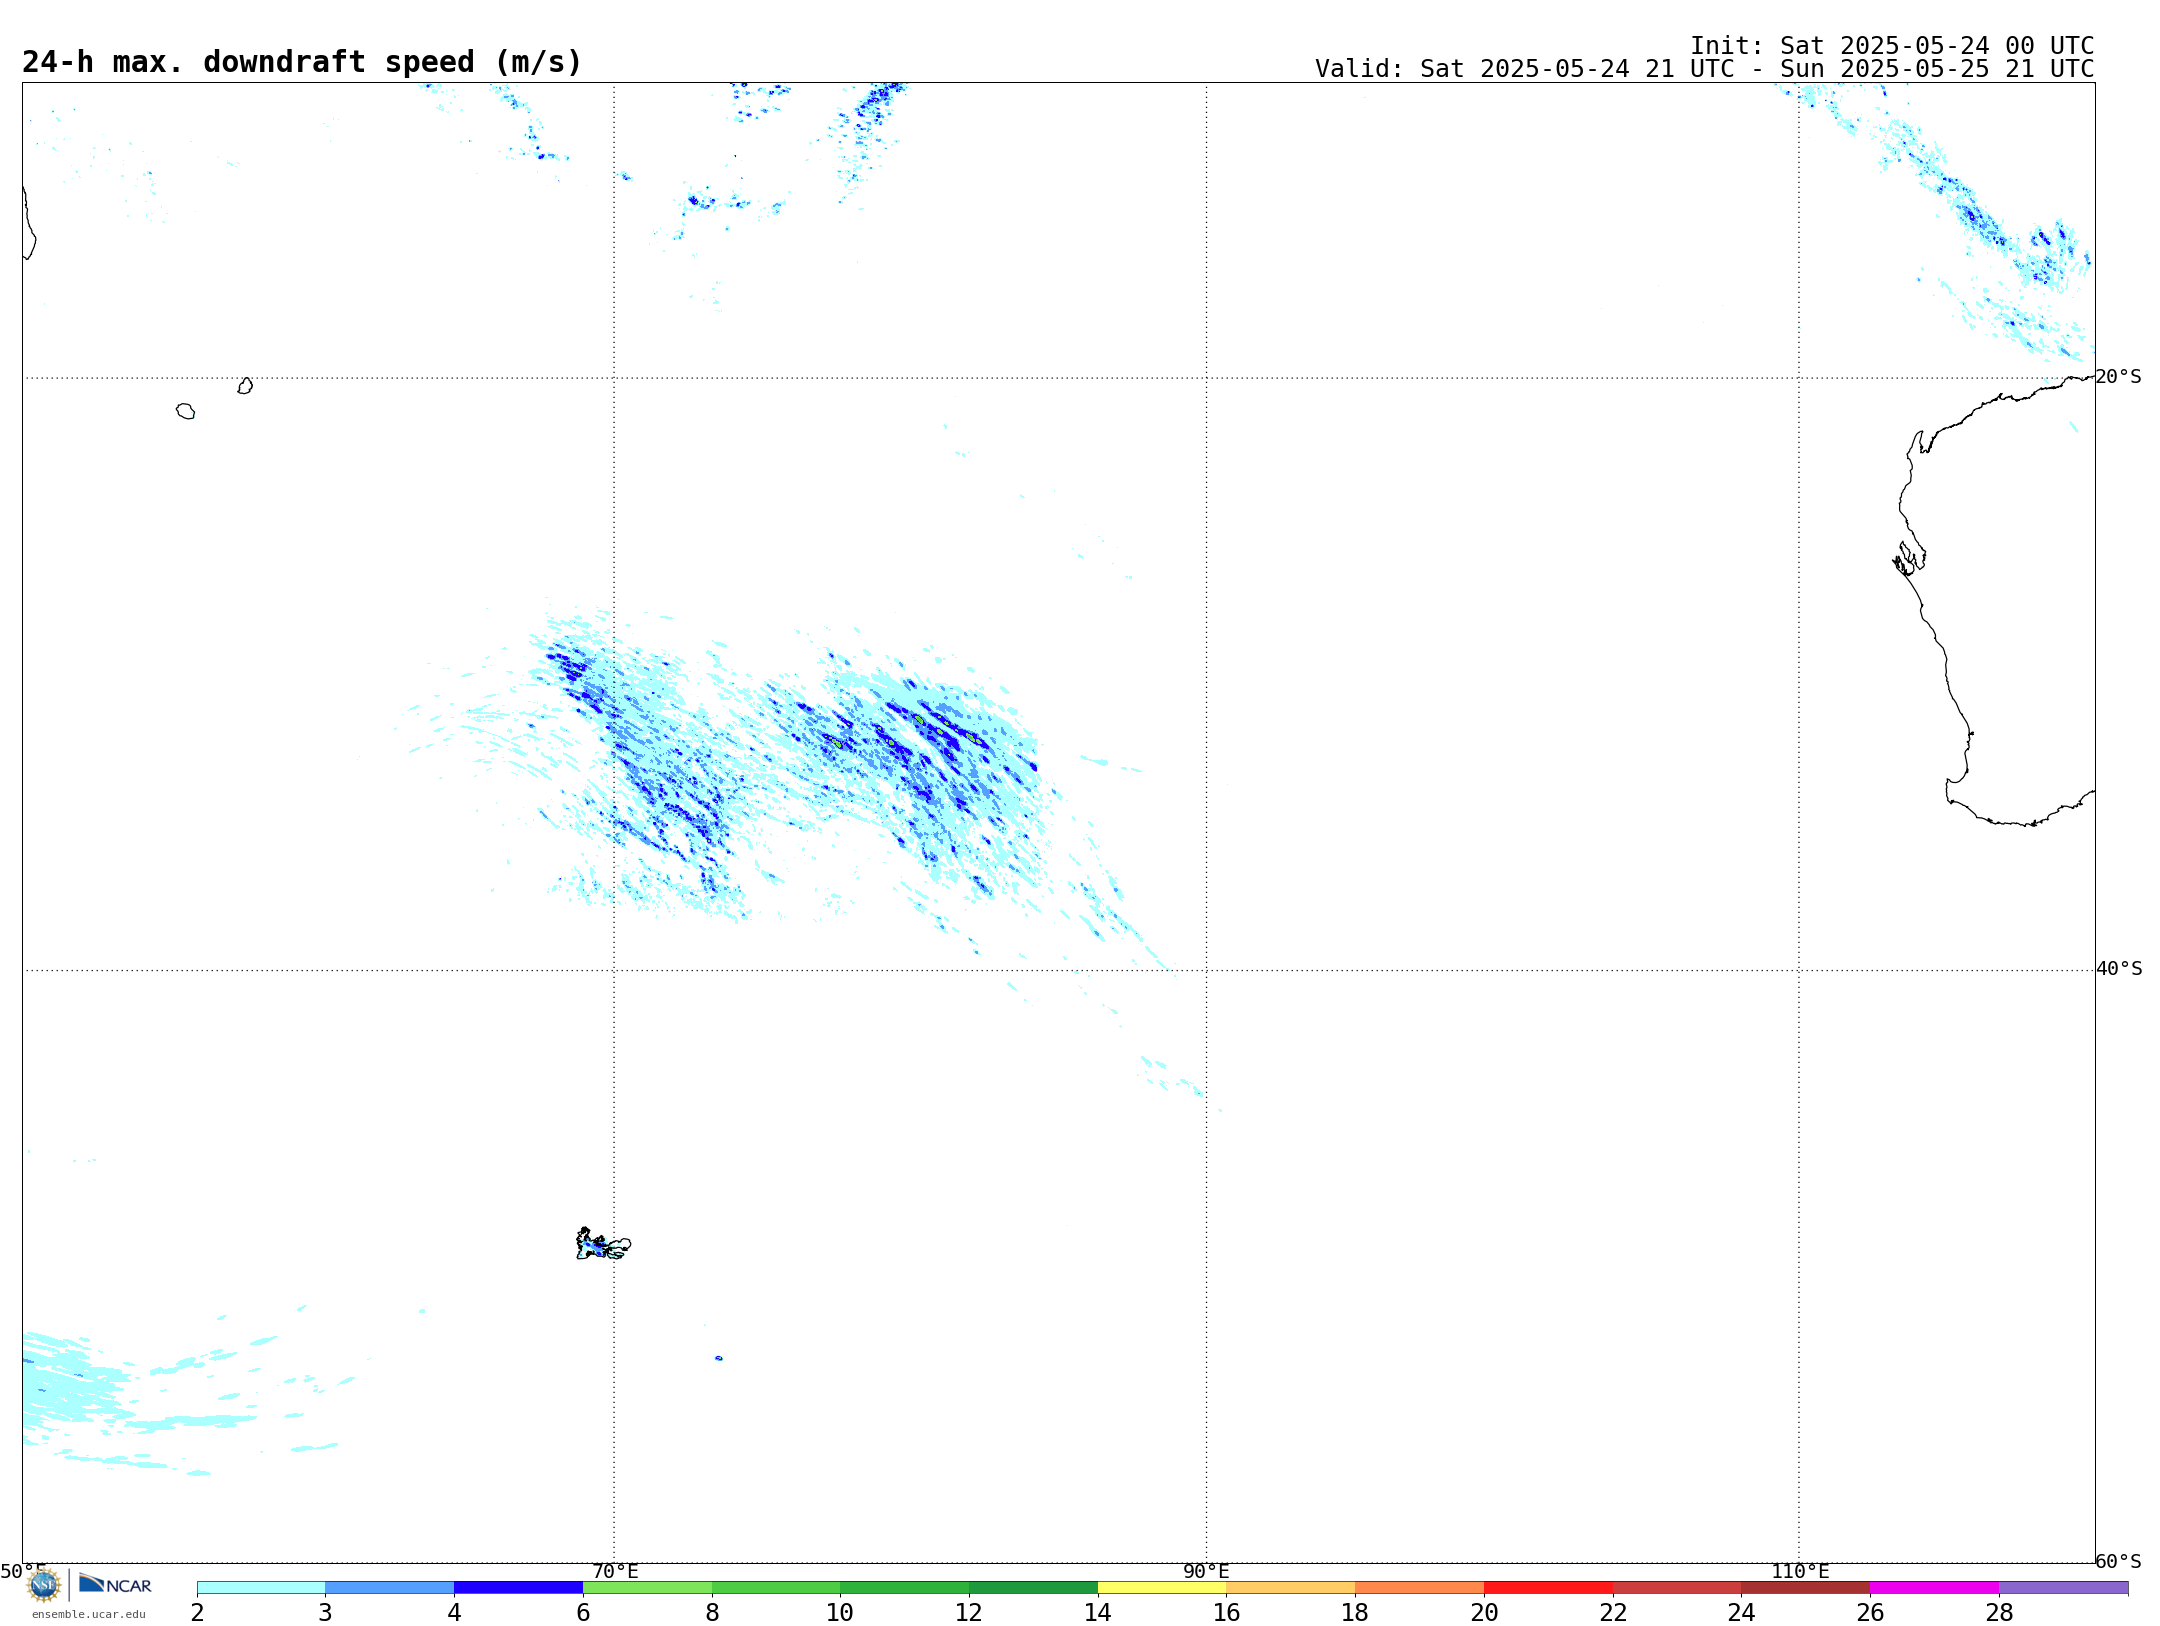Click the yellow 14-16 color swatch

(x=1162, y=1588)
